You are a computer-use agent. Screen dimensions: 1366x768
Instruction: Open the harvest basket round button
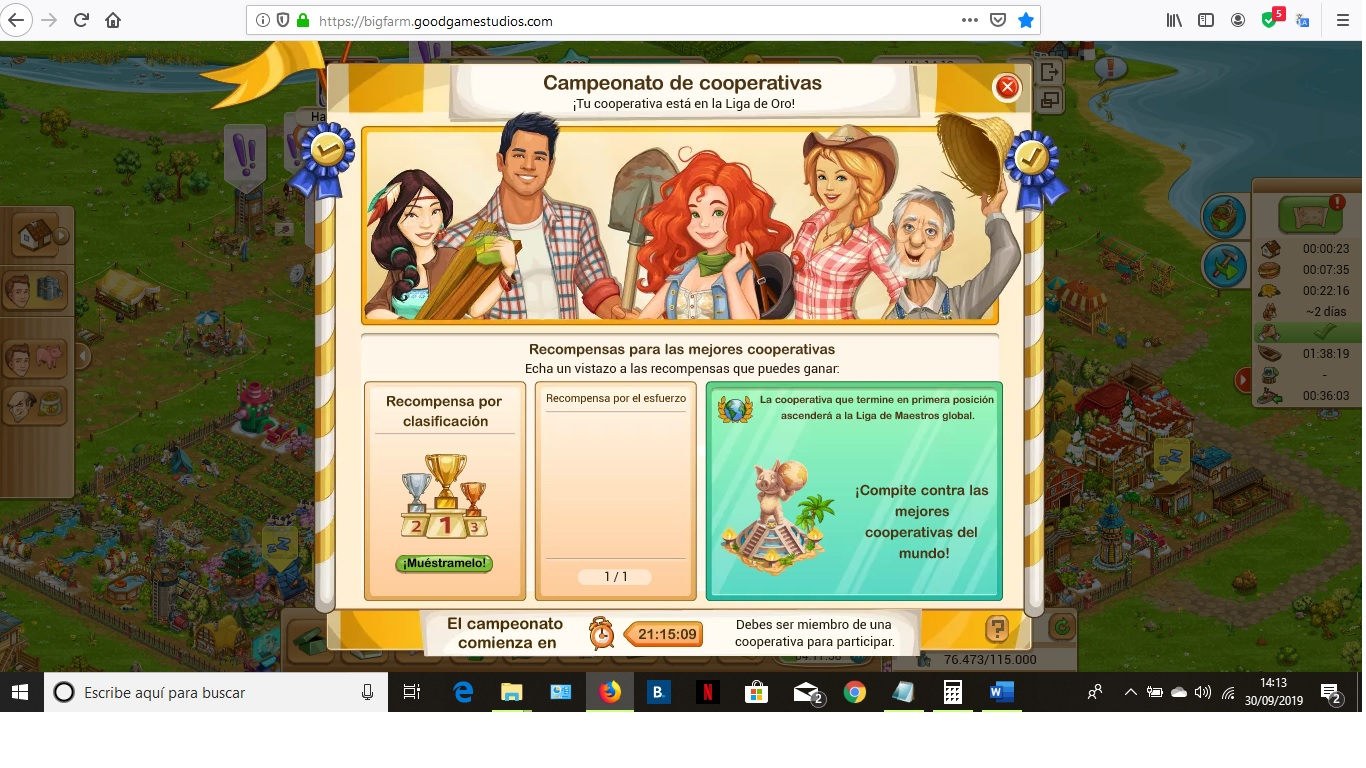click(1223, 217)
